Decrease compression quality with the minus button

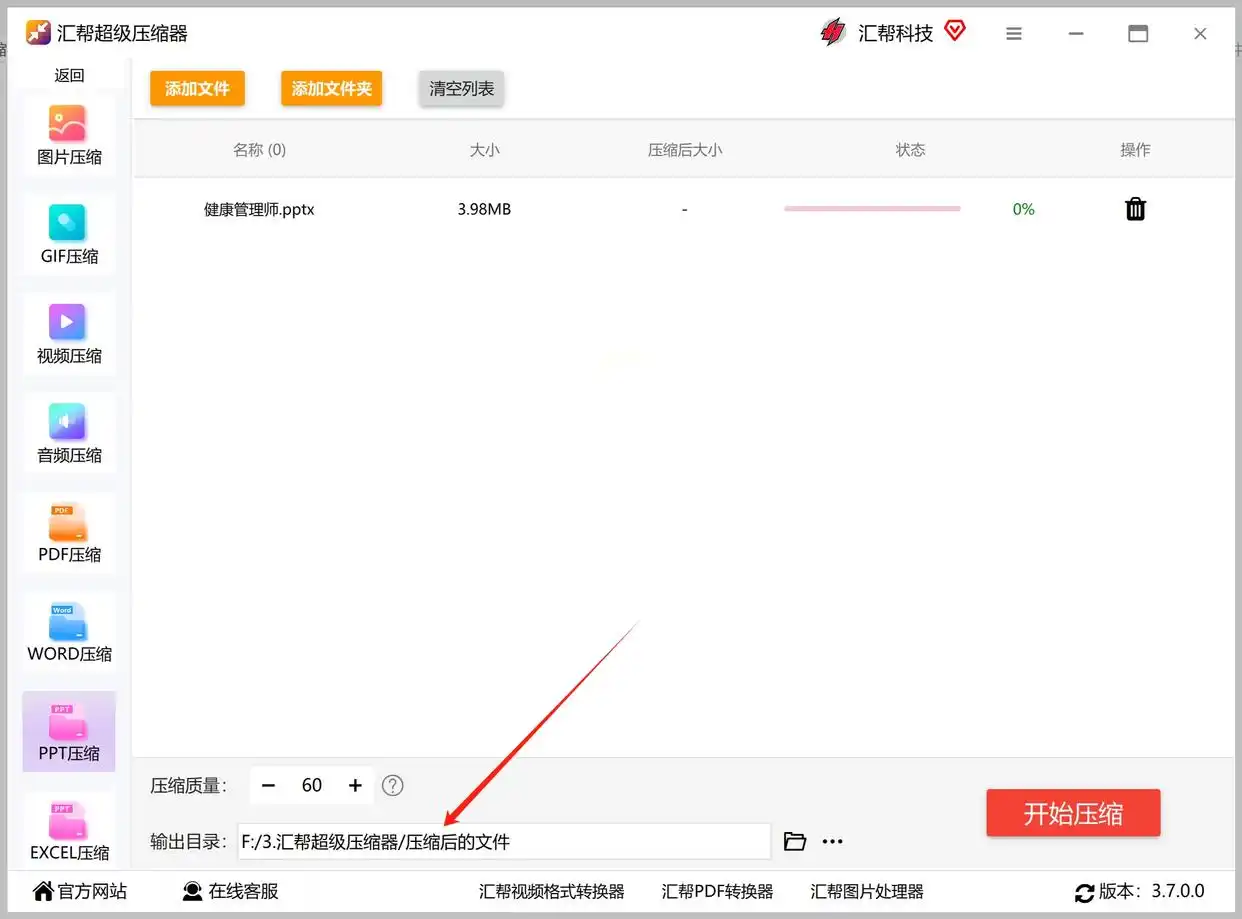pos(268,785)
